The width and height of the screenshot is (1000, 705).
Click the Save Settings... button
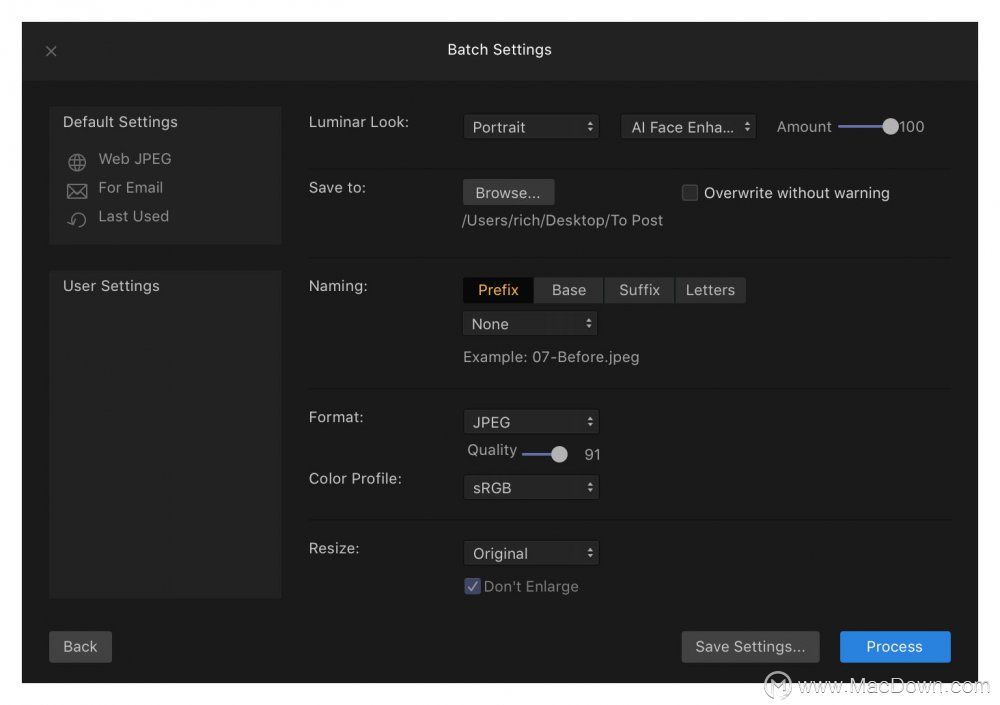(750, 647)
